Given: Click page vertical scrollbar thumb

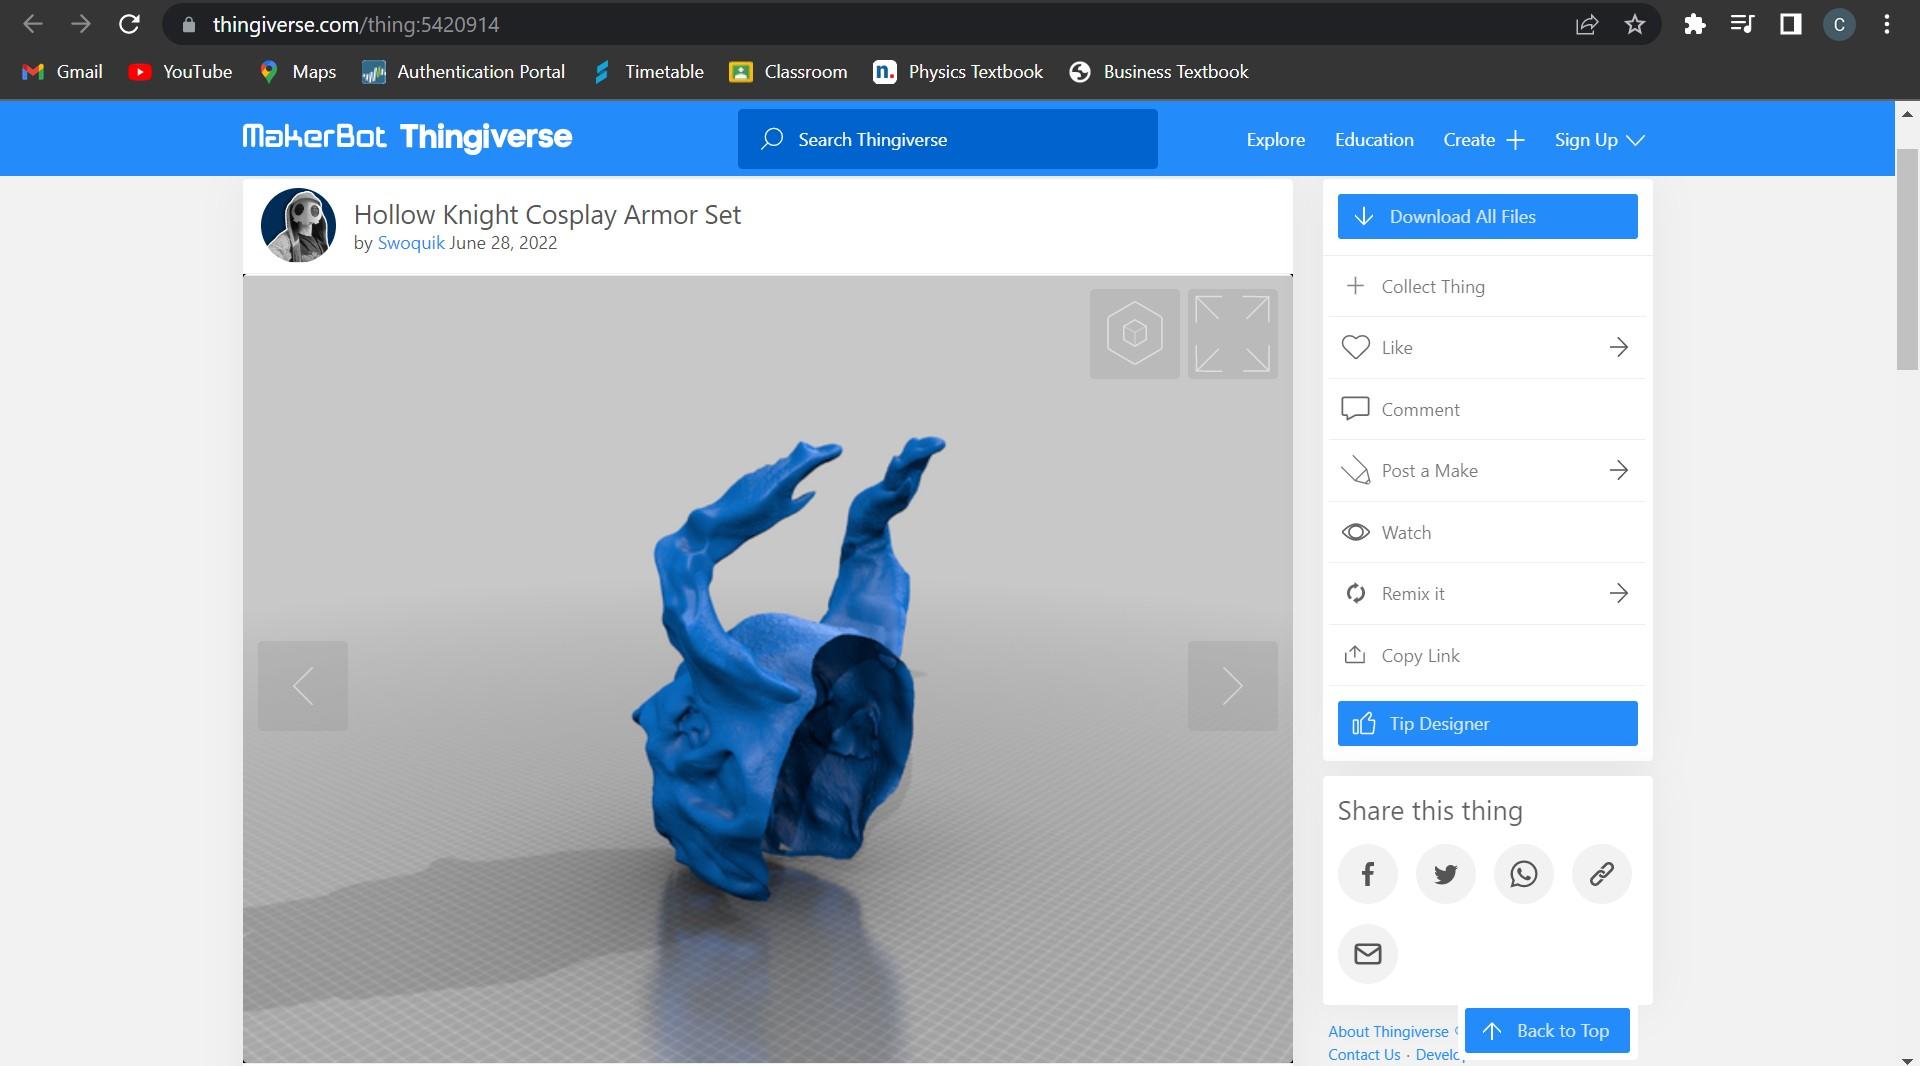Looking at the screenshot, I should click(x=1907, y=260).
